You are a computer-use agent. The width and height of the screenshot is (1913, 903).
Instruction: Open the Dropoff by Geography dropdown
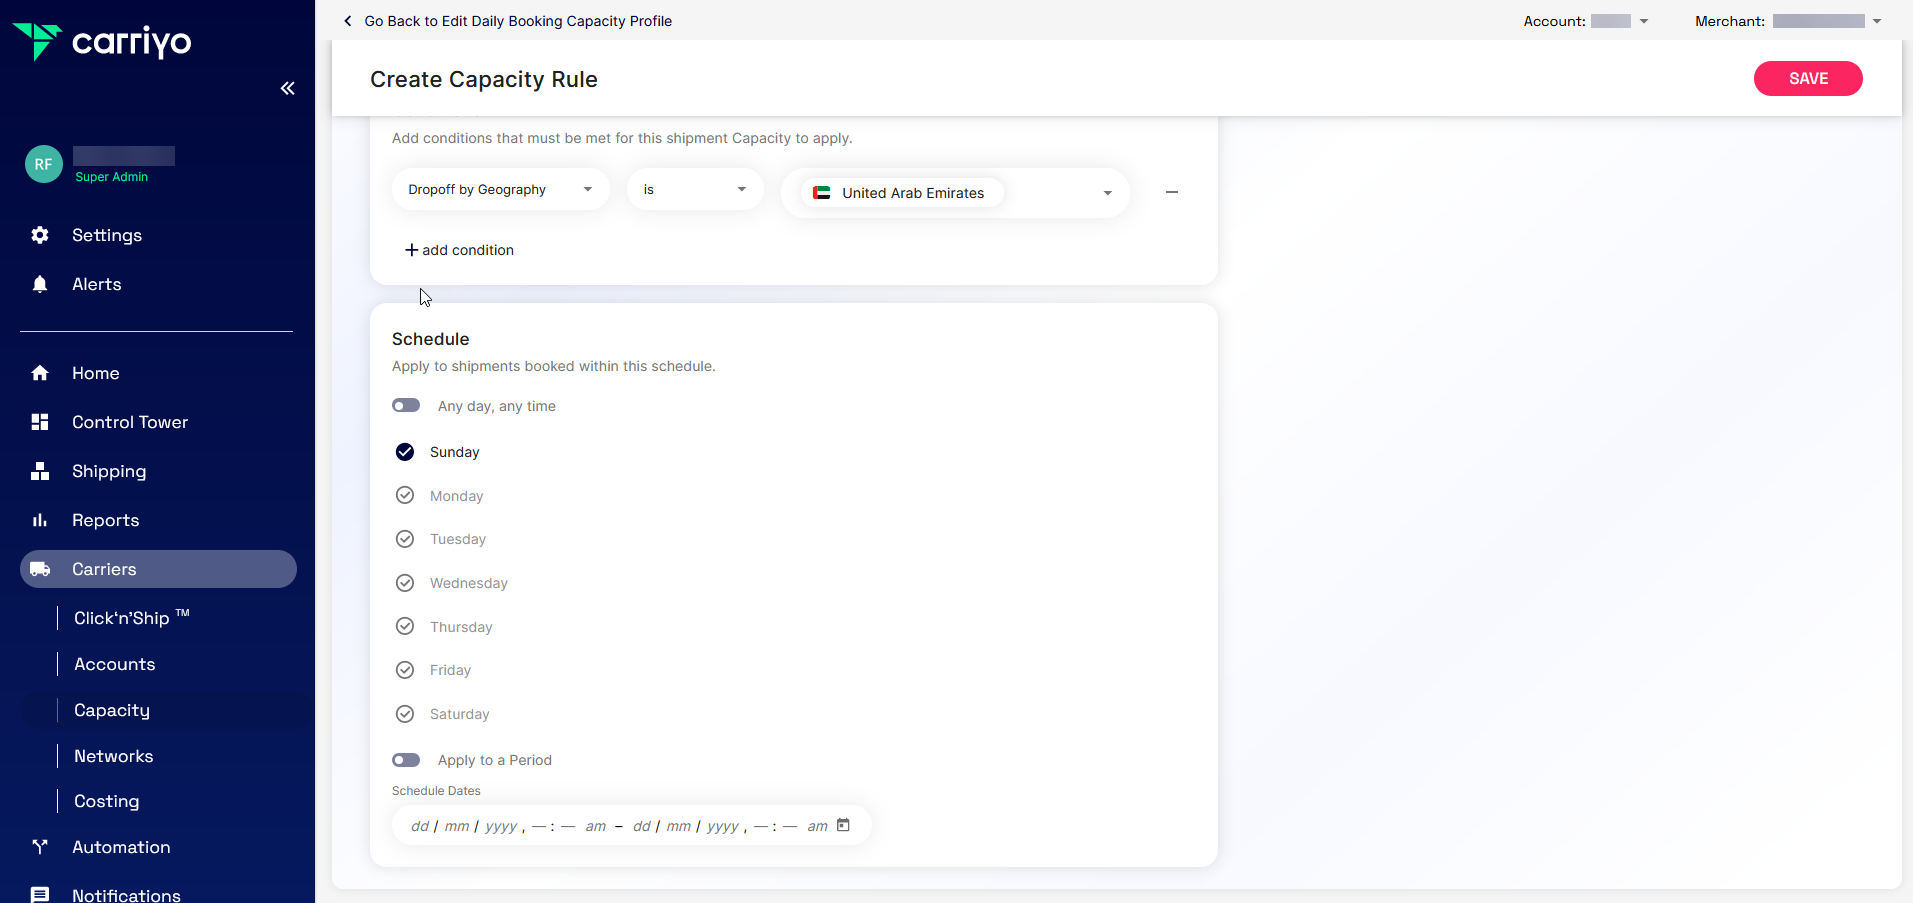[x=500, y=190]
